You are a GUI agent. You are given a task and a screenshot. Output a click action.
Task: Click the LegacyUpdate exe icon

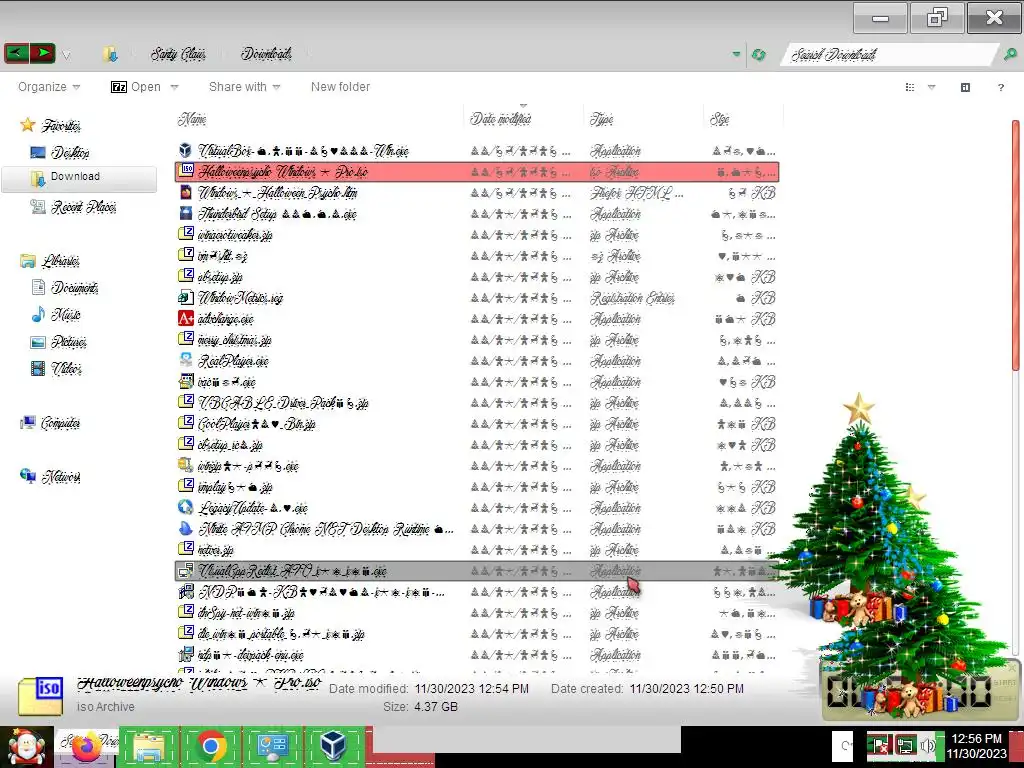[185, 507]
